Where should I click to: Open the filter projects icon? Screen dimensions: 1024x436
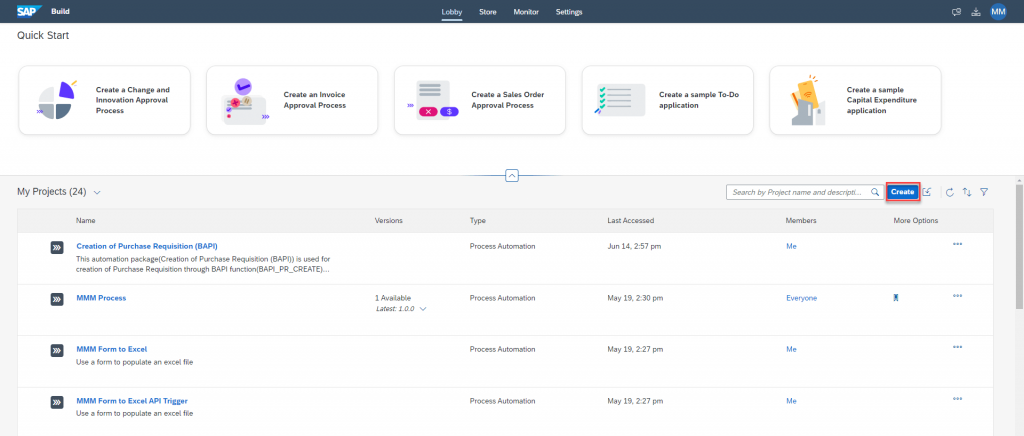pyautogui.click(x=984, y=193)
